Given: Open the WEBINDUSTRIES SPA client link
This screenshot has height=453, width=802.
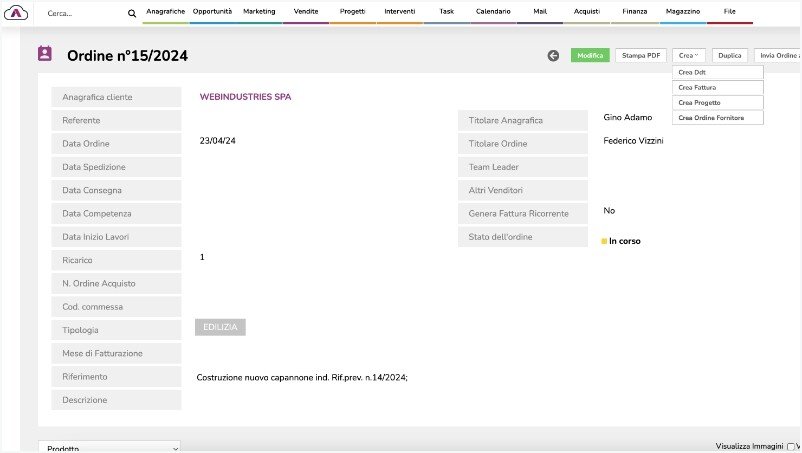Looking at the screenshot, I should 245,97.
